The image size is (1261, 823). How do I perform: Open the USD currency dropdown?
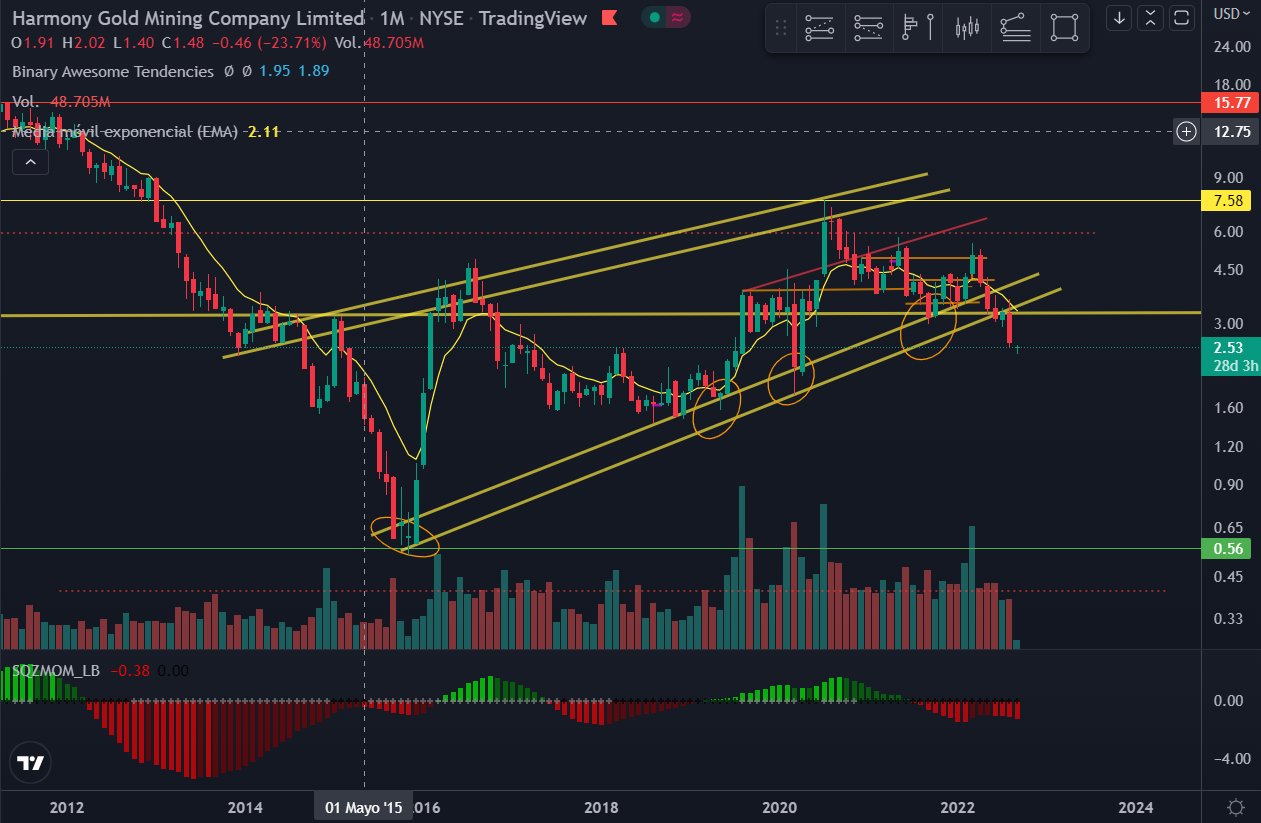[x=1231, y=12]
